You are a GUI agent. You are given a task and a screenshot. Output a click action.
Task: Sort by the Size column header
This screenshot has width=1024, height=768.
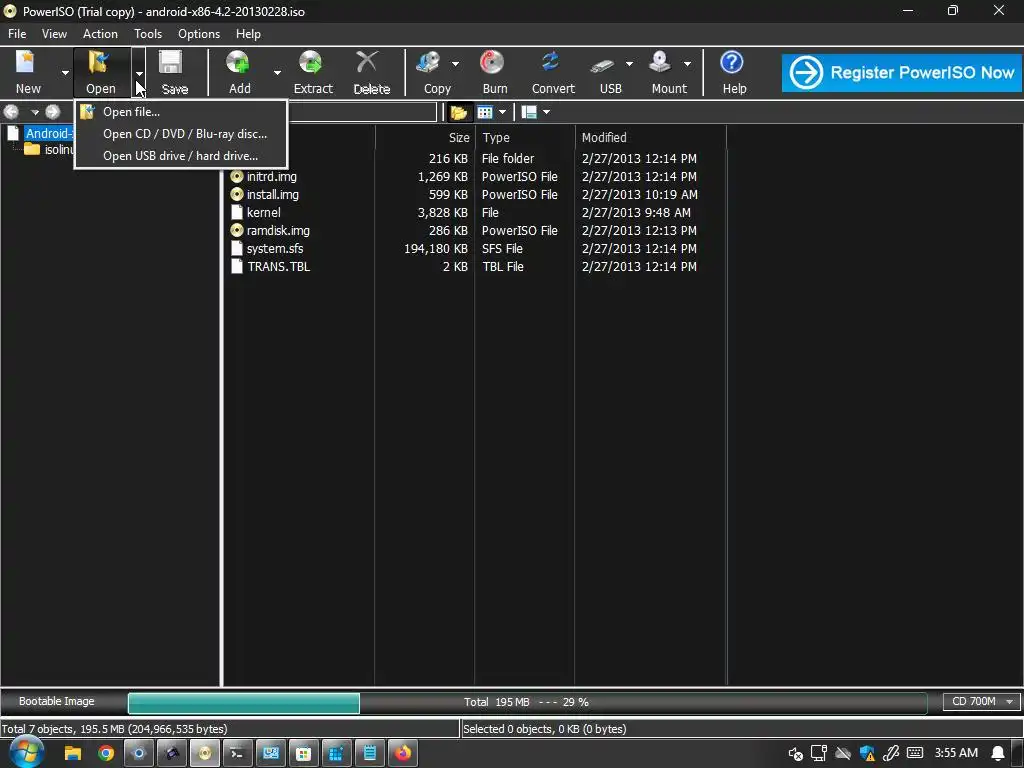424,138
